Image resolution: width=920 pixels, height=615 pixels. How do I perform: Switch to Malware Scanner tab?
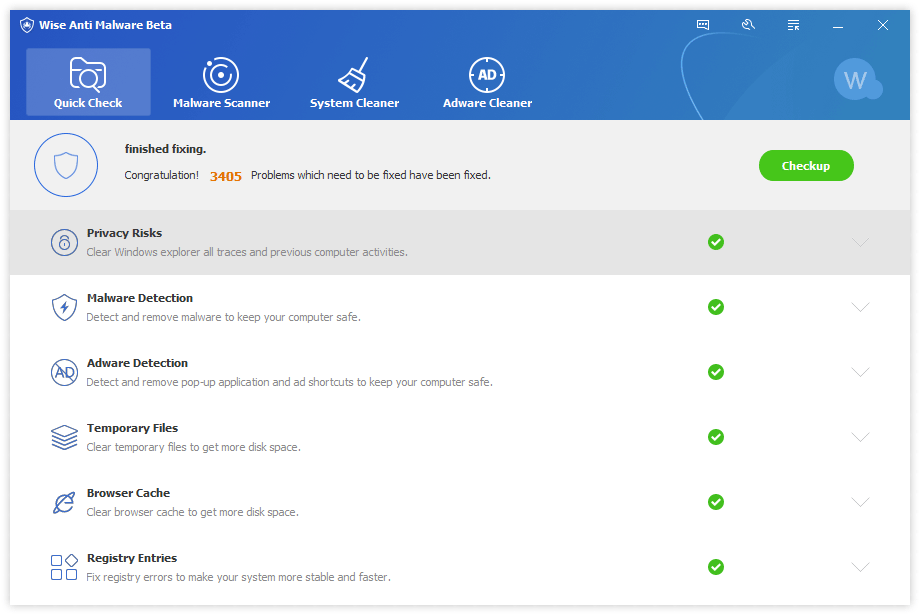pyautogui.click(x=221, y=82)
